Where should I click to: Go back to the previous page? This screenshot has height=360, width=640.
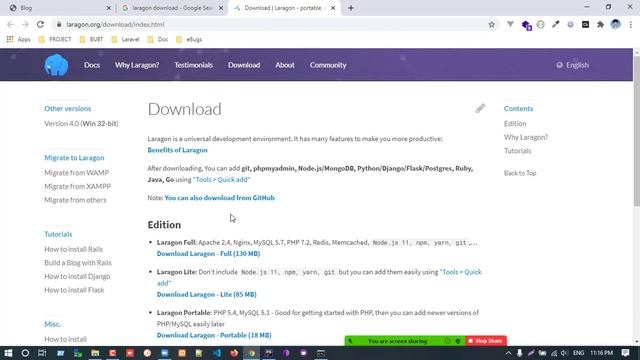(11, 24)
